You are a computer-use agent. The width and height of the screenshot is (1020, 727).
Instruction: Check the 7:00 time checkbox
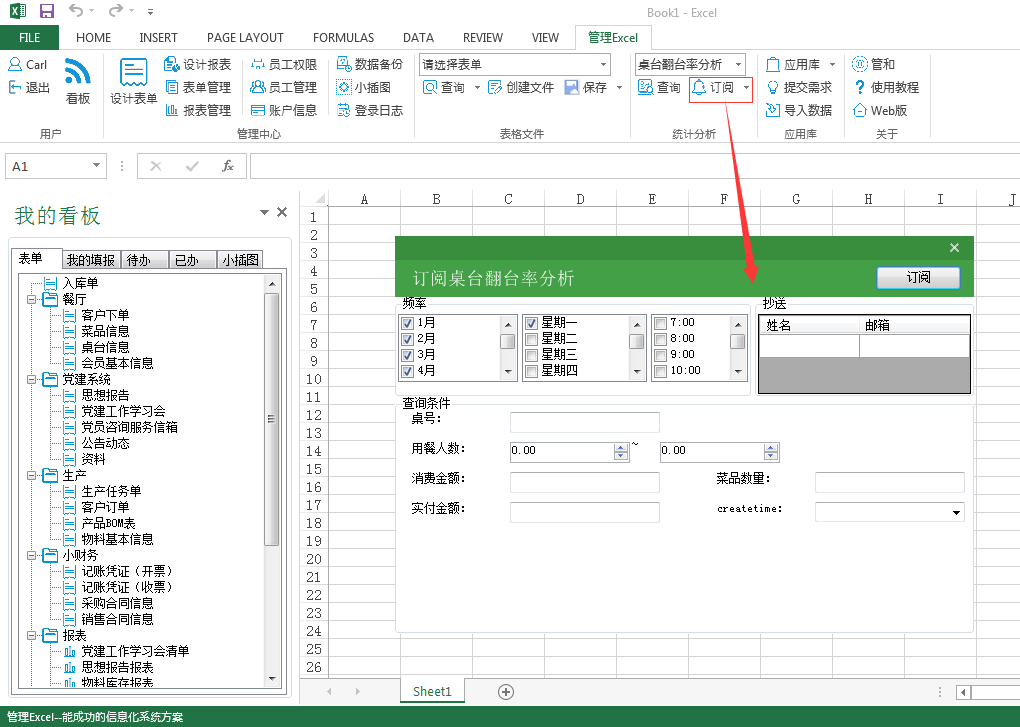(x=661, y=323)
